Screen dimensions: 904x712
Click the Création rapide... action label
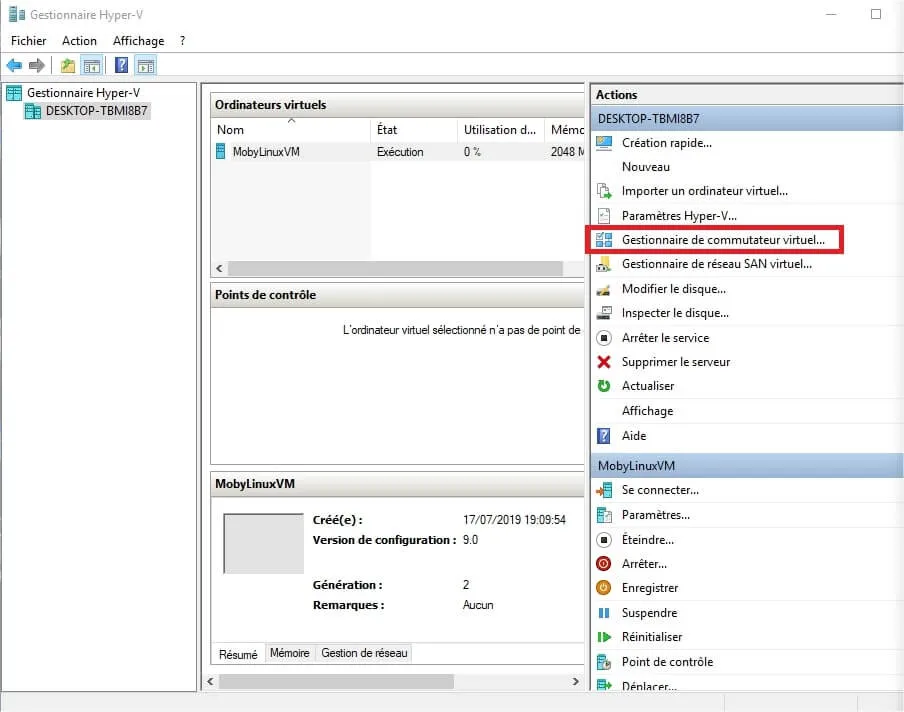point(666,142)
